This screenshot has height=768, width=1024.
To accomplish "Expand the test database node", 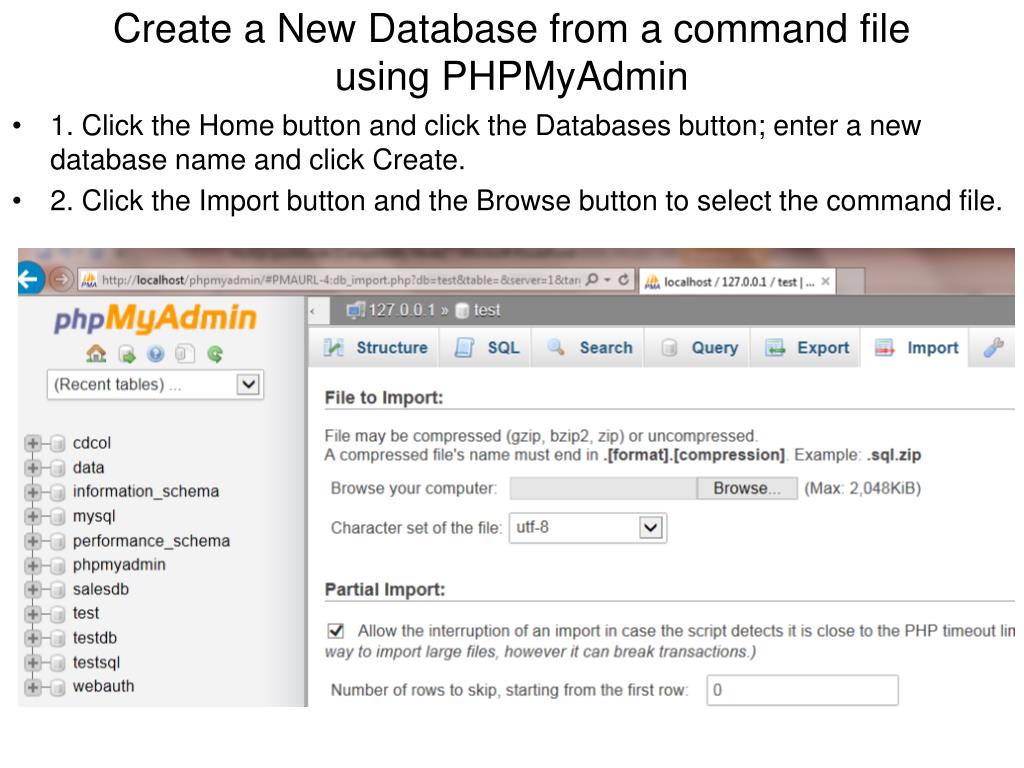I will pos(32,614).
